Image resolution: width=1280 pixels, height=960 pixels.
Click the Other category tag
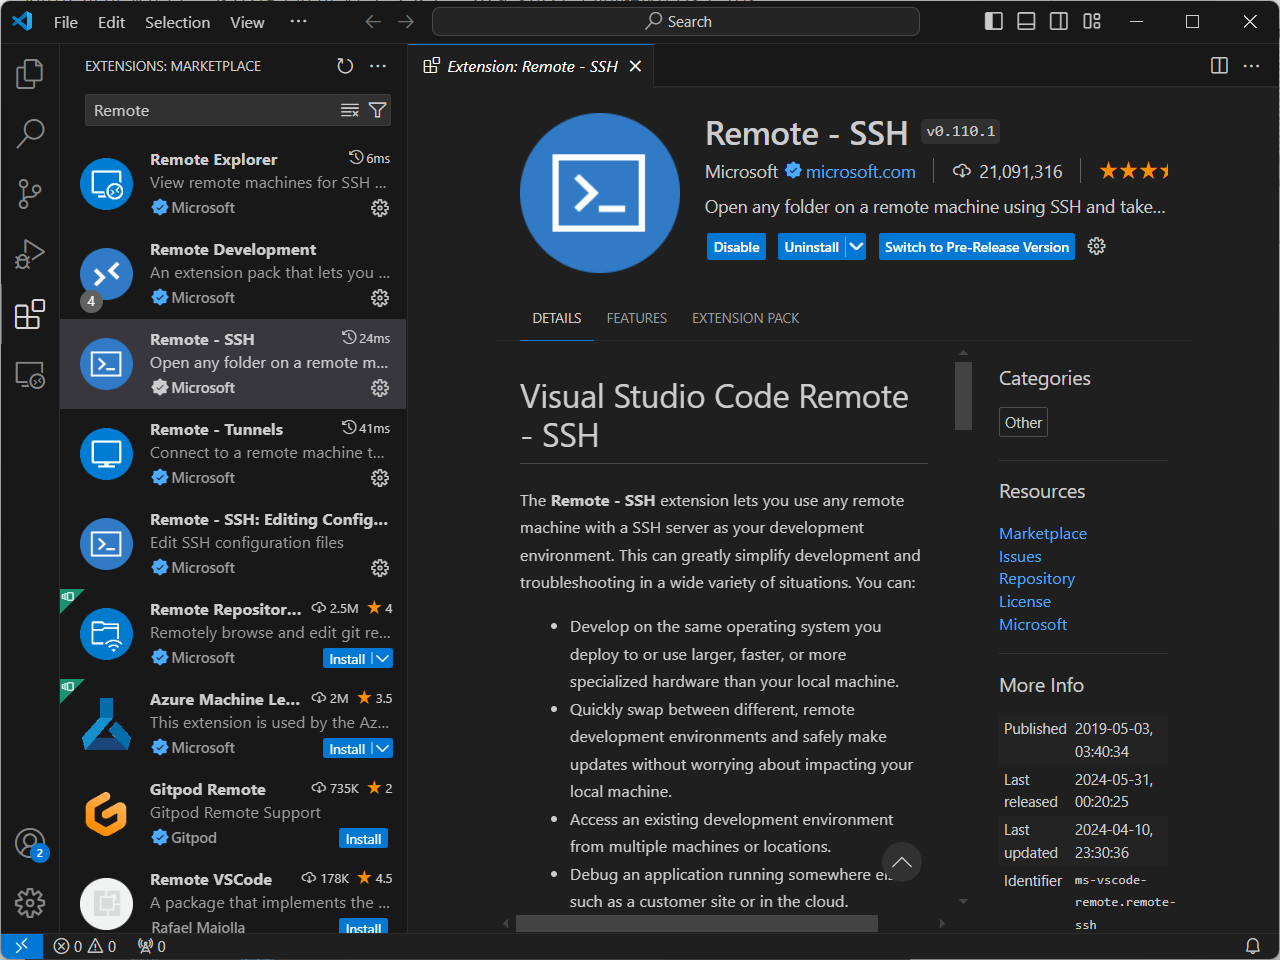click(1023, 423)
